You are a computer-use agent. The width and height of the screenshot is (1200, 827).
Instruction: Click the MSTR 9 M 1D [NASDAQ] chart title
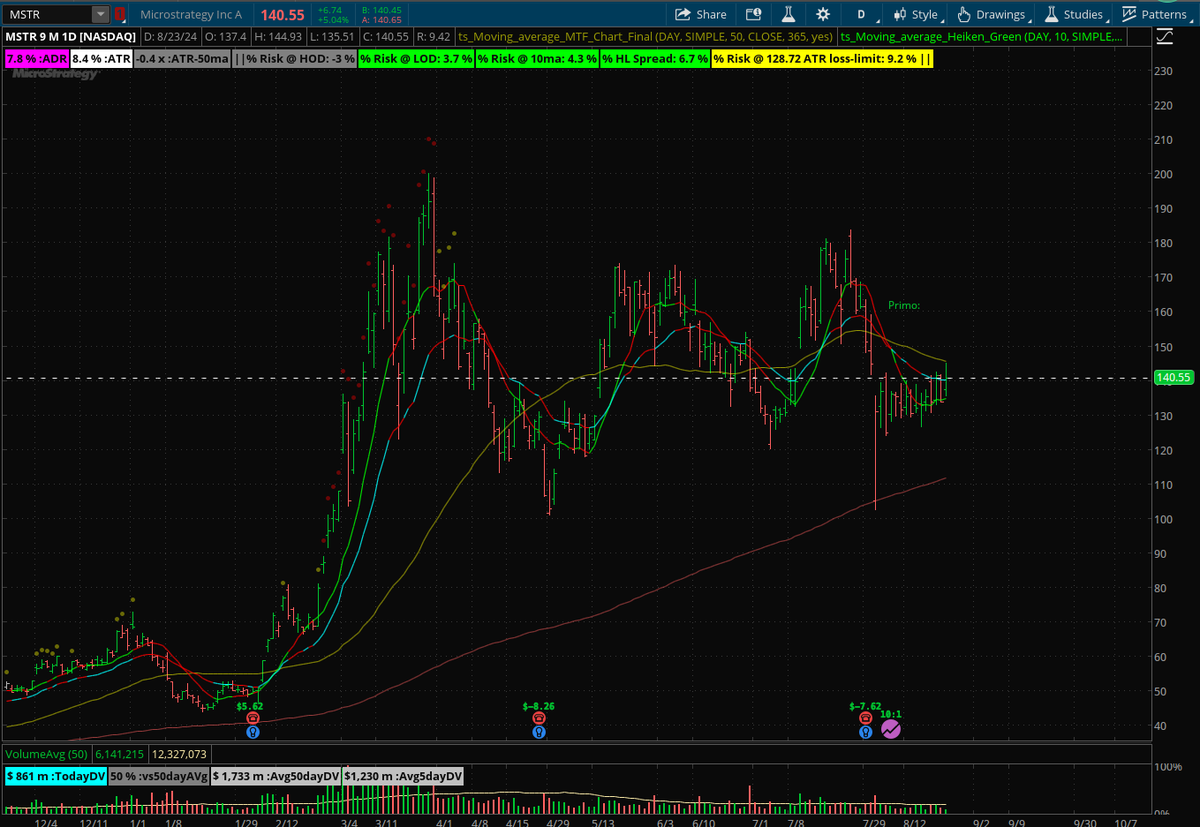pyautogui.click(x=70, y=36)
